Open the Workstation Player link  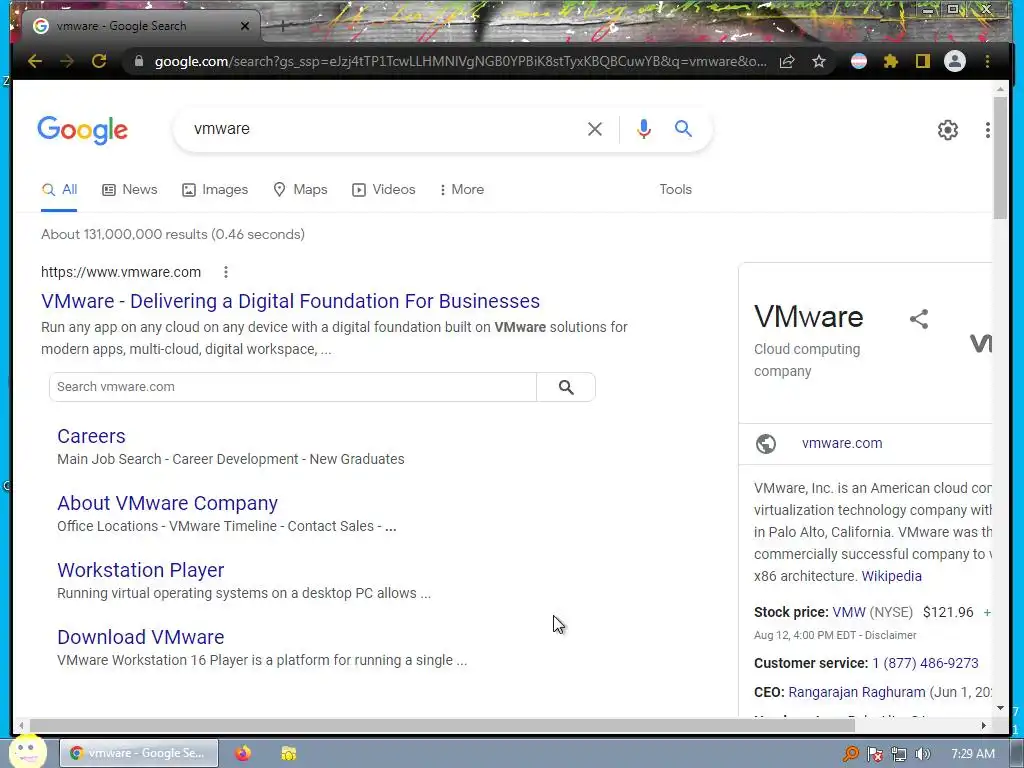140,570
